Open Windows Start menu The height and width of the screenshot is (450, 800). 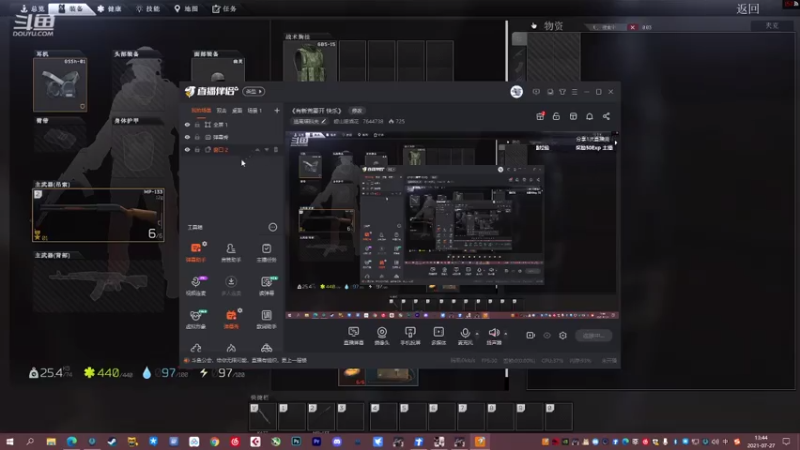10,441
